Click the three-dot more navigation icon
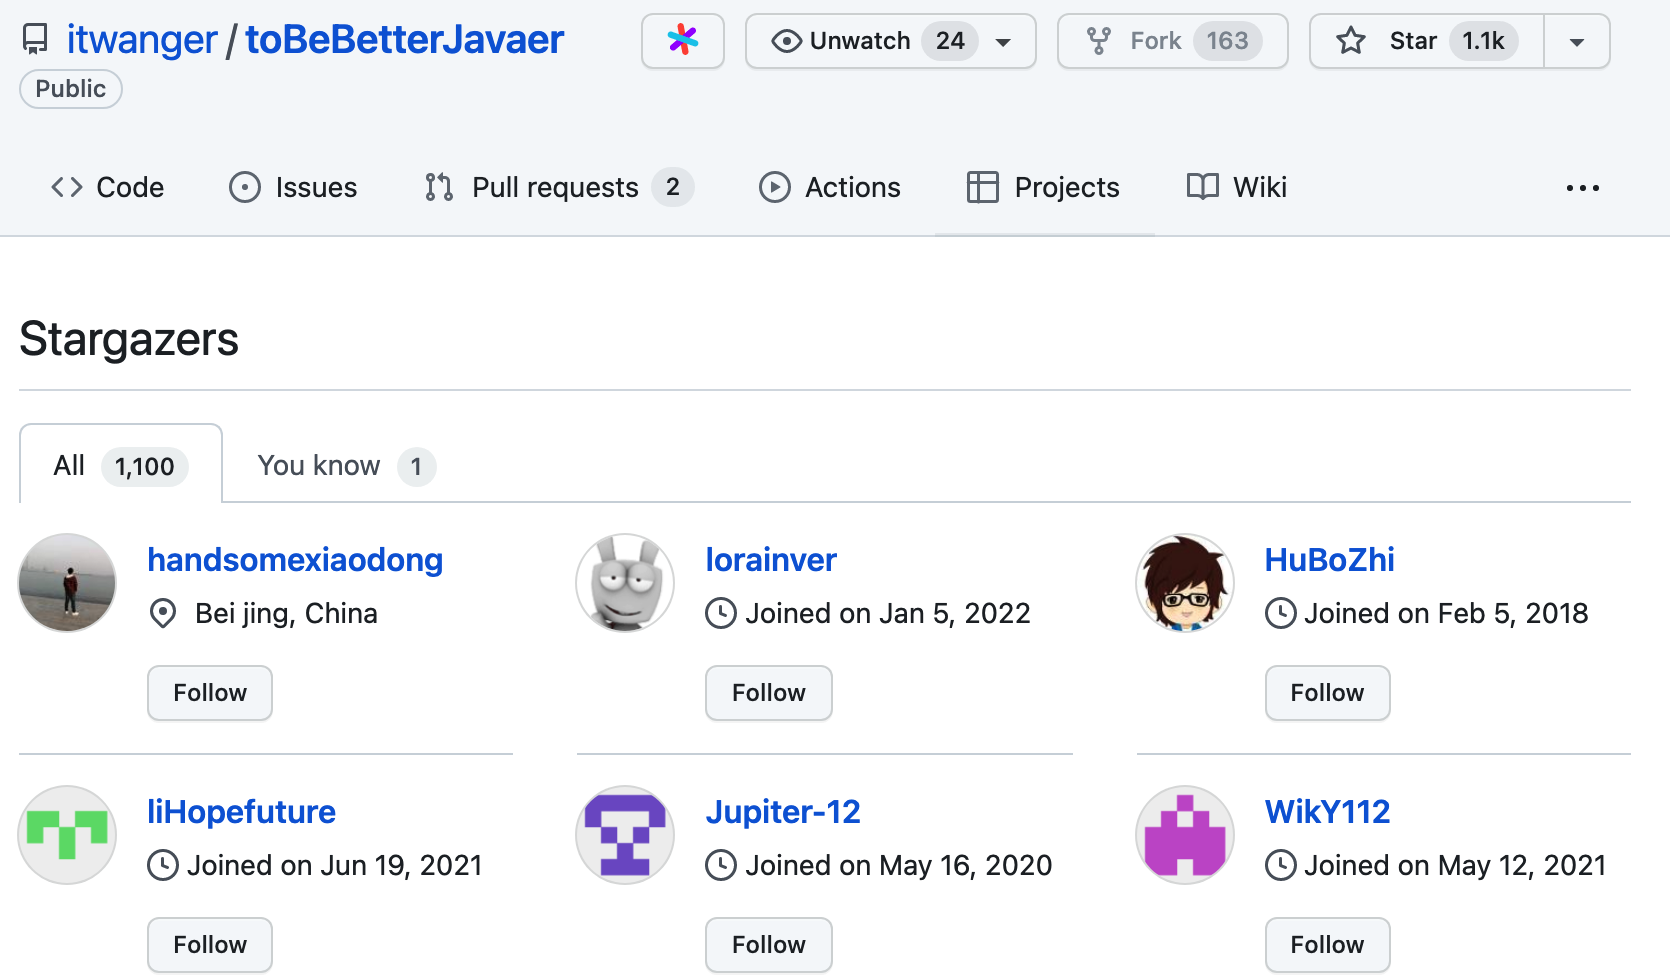Screen dimensions: 1670x978 pos(1582,188)
